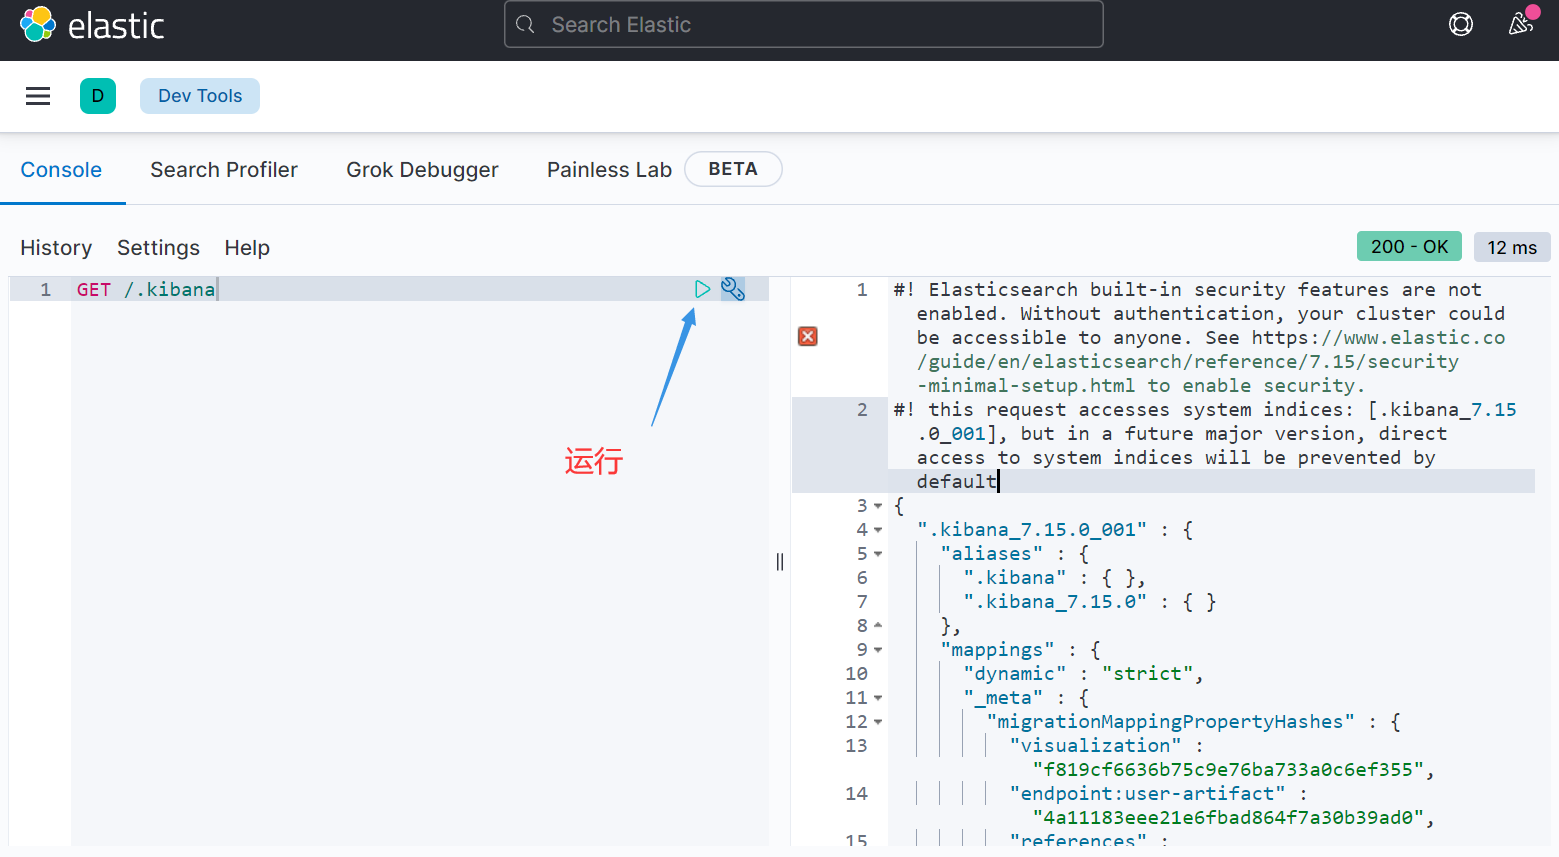Image resolution: width=1559 pixels, height=857 pixels.
Task: Switch to the Console tab
Action: pos(61,170)
